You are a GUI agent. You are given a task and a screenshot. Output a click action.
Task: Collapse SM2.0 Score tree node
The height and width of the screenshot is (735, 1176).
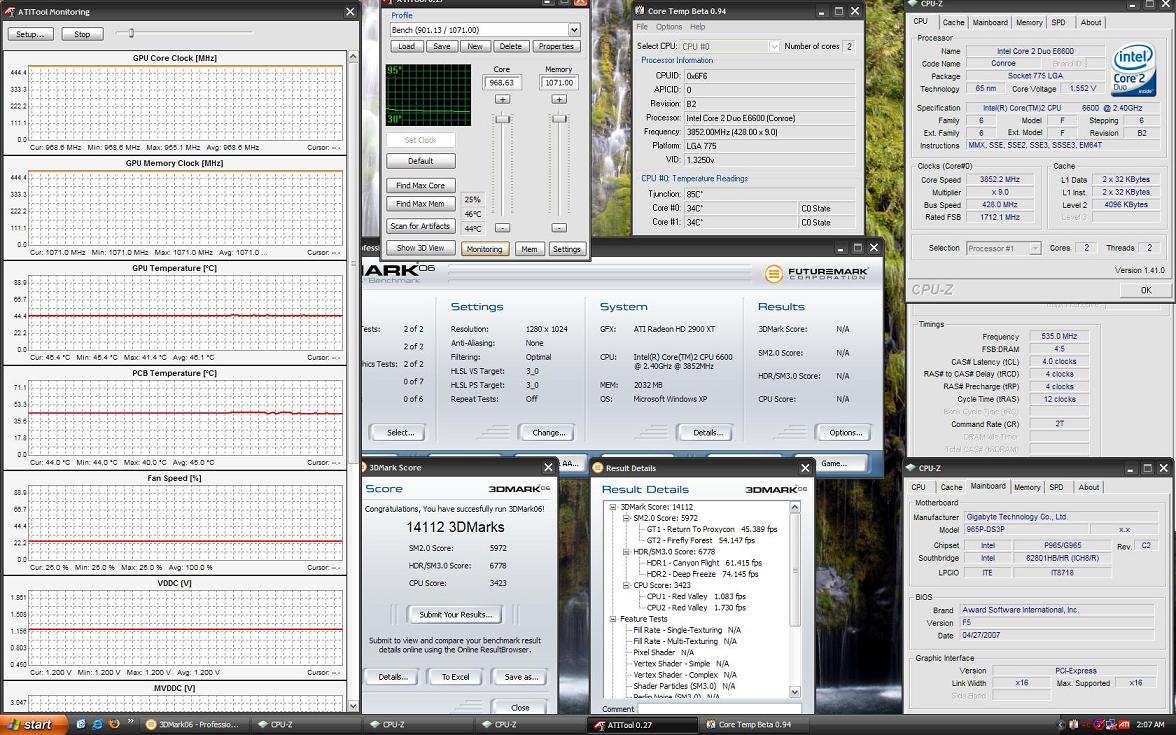(x=626, y=518)
